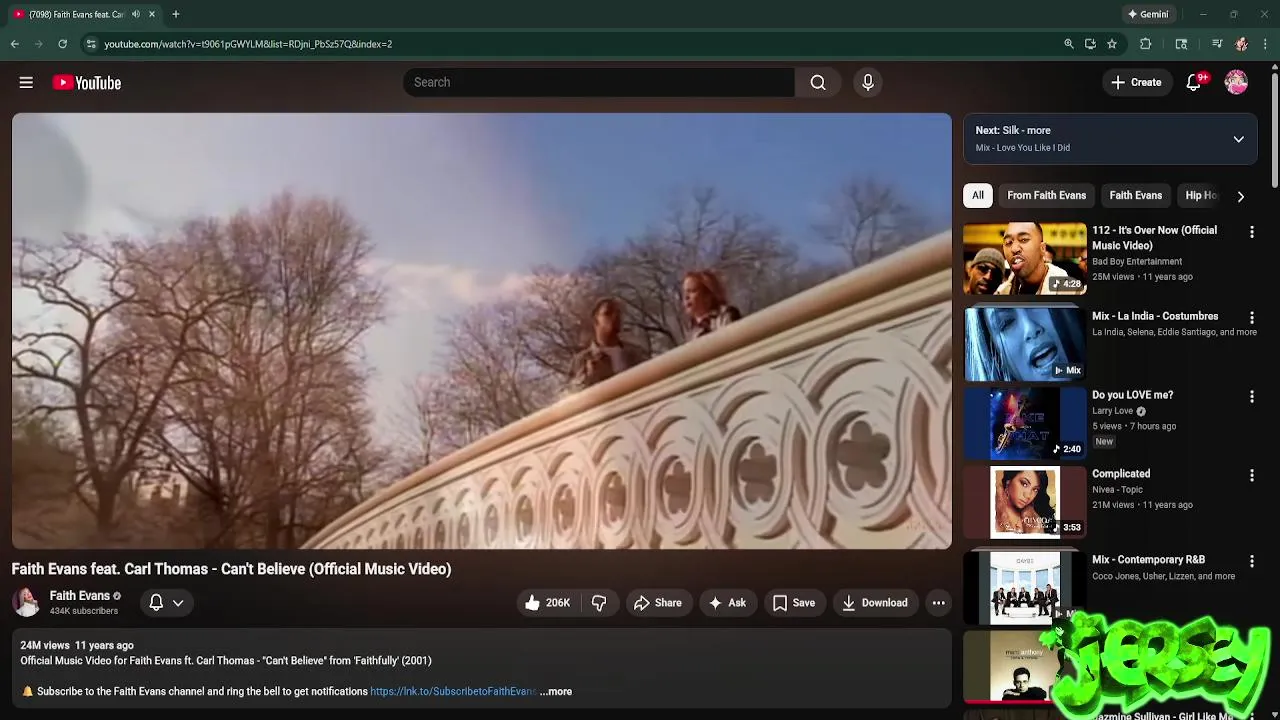Viewport: 1280px width, 720px height.
Task: View site information icon in address bar
Action: coord(91,44)
